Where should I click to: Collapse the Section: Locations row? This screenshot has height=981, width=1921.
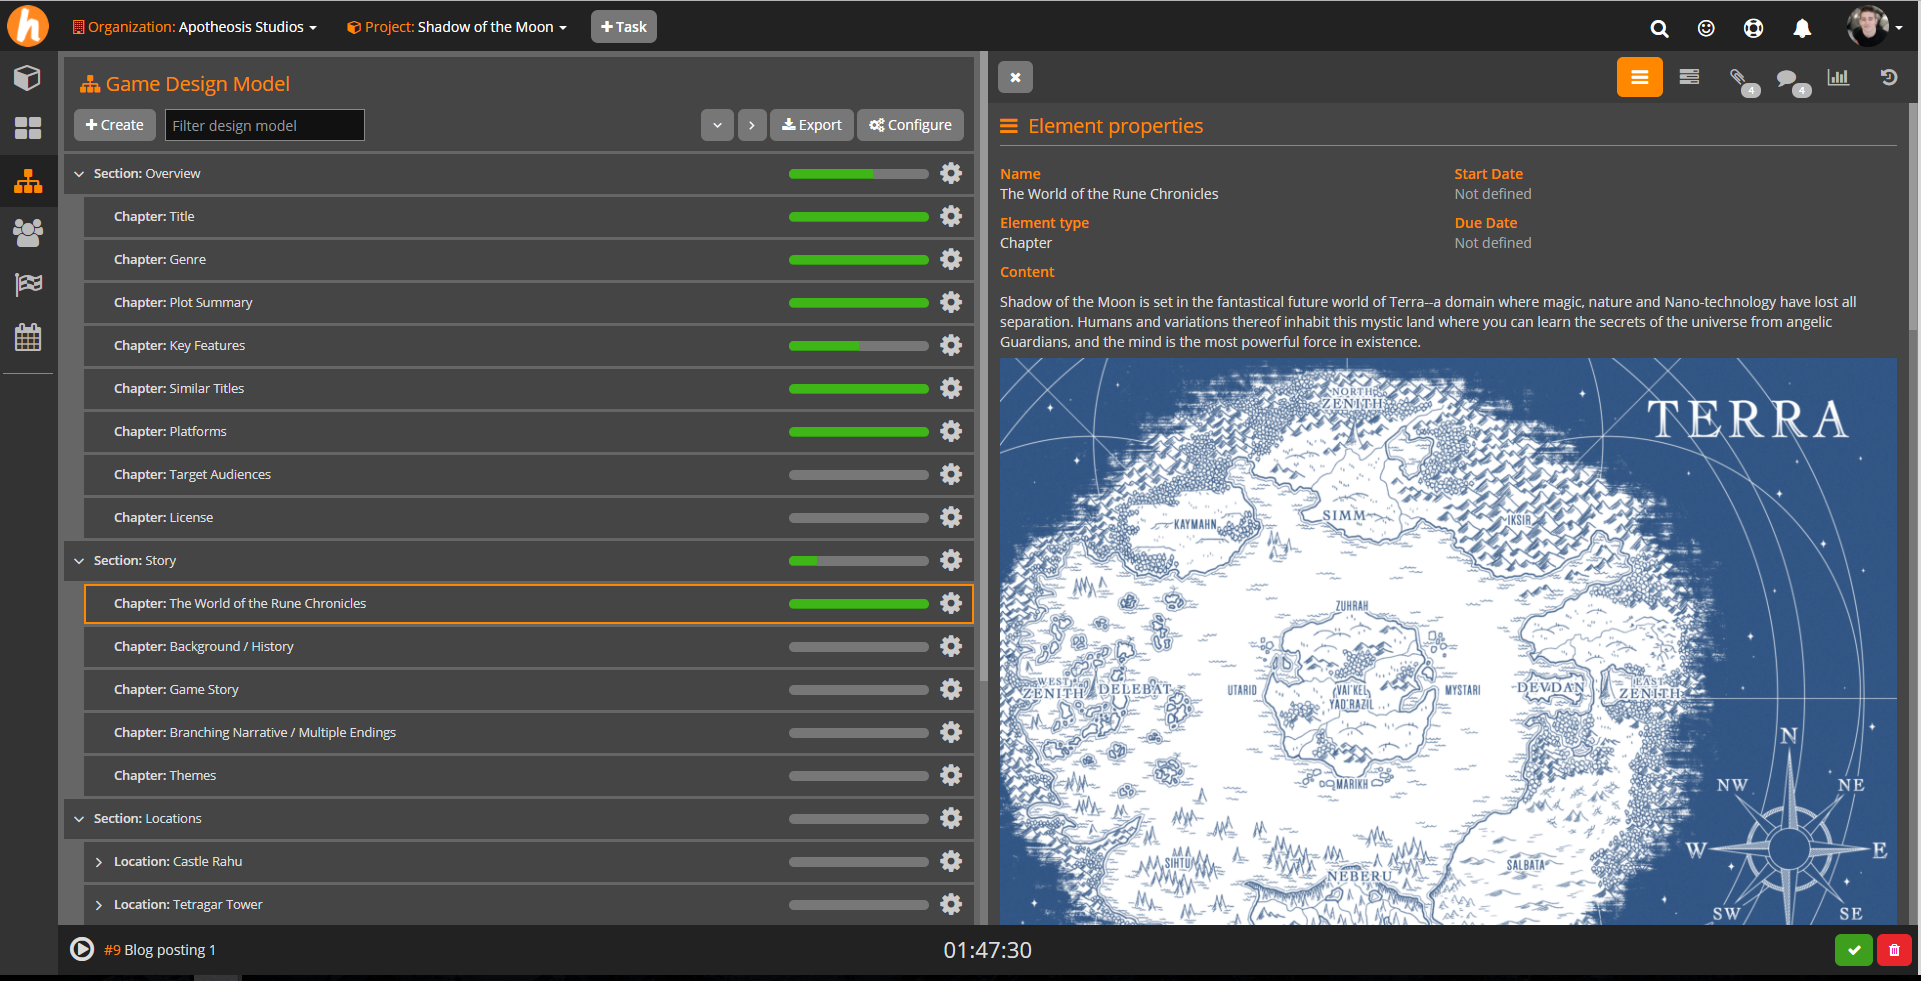point(79,819)
